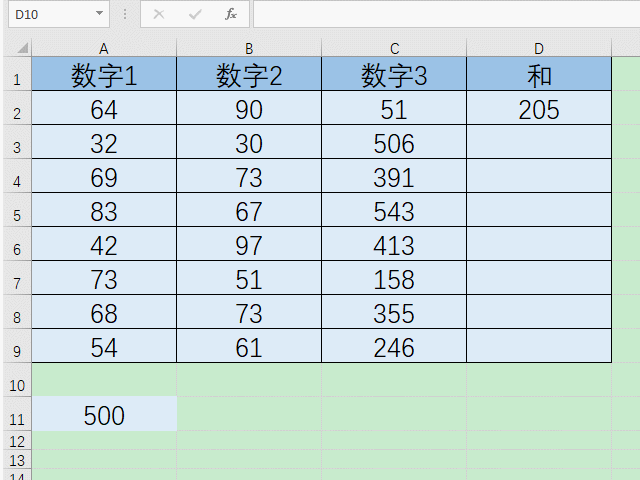Select row 7 header
Image resolution: width=640 pixels, height=480 pixels.
tap(17, 278)
